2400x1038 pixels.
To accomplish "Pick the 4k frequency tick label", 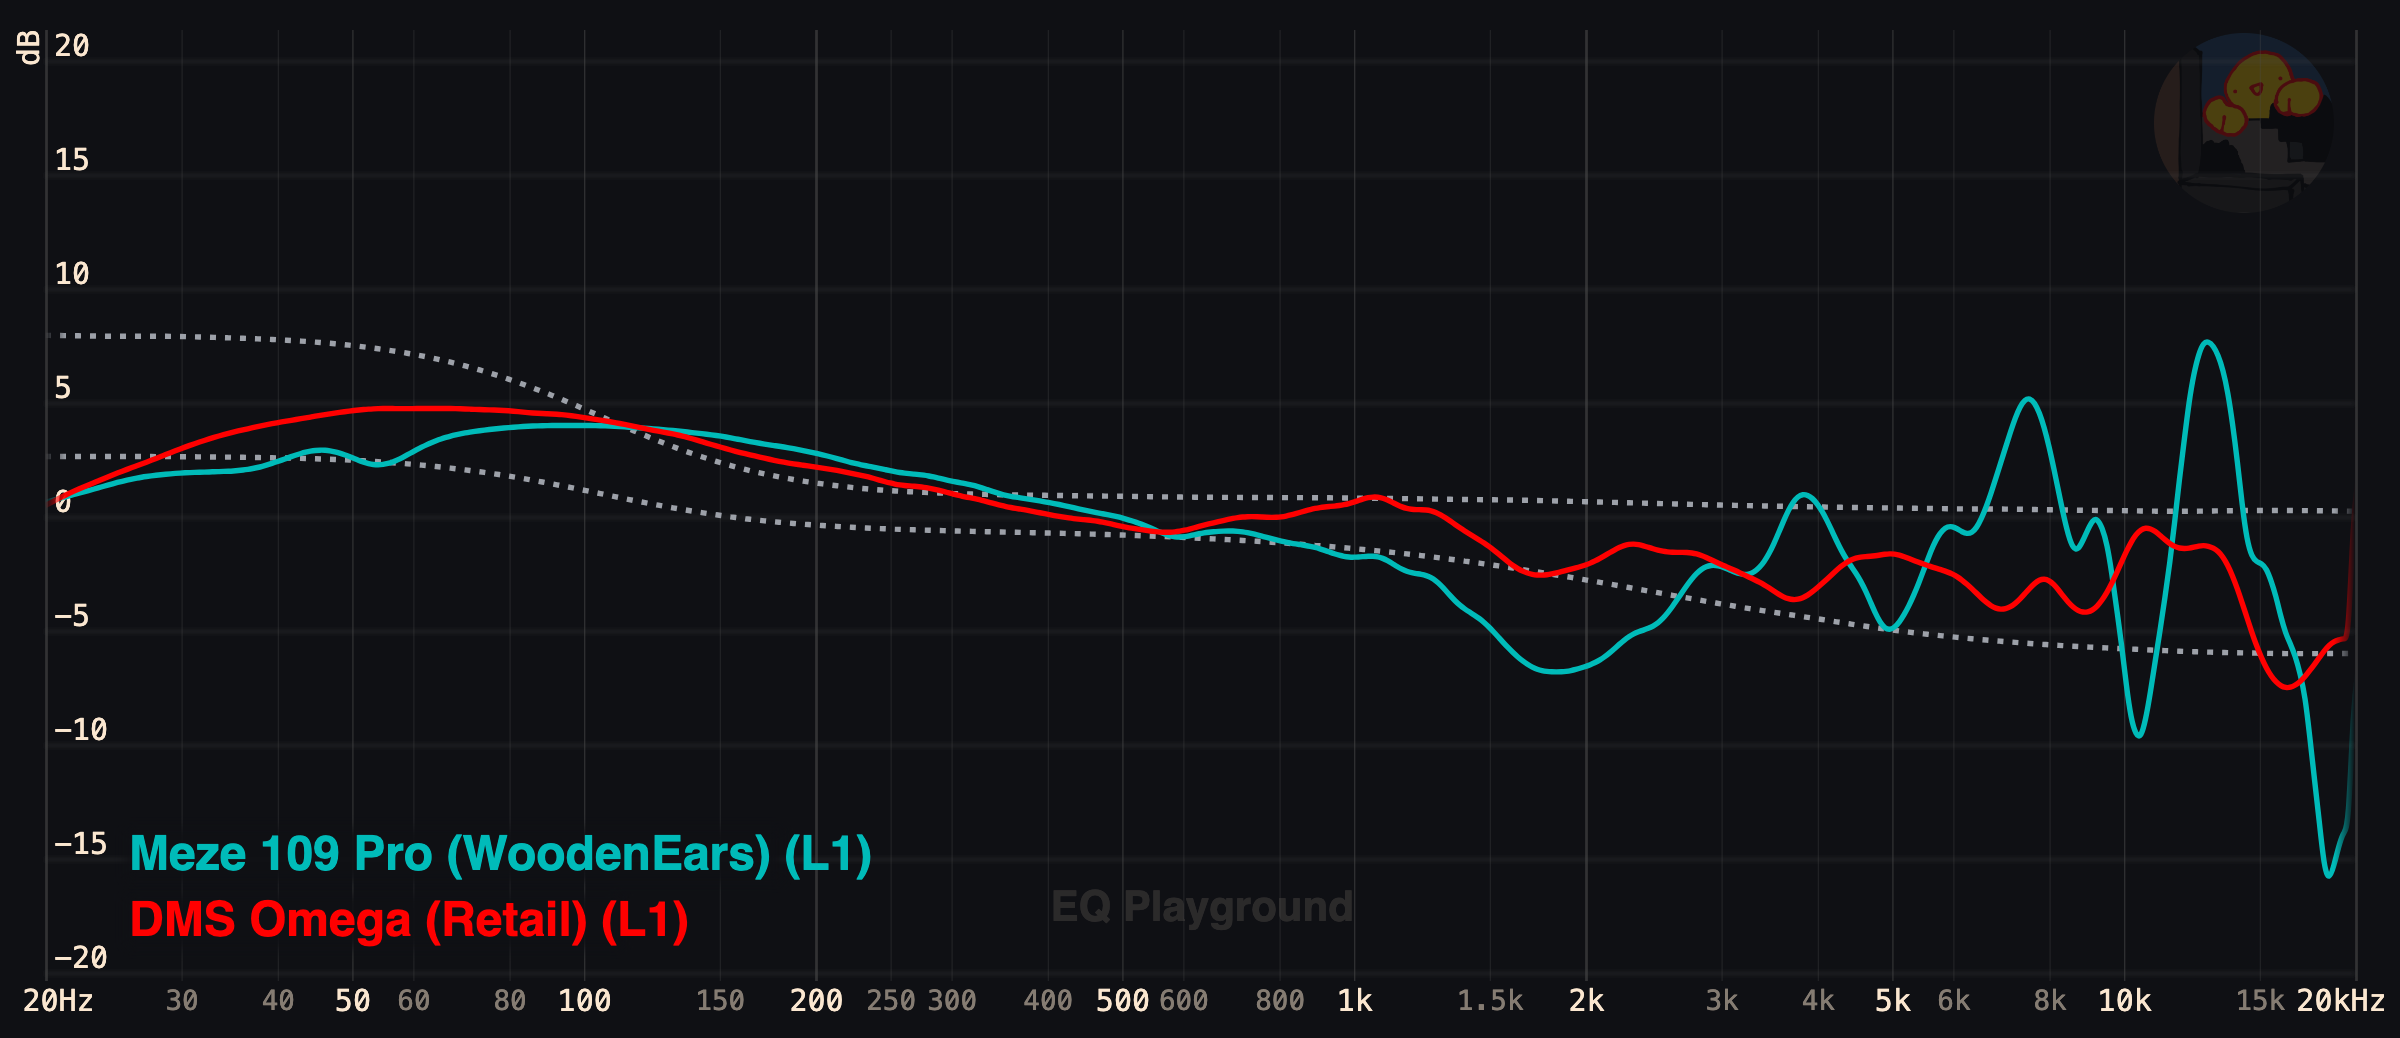I will (x=1818, y=1001).
